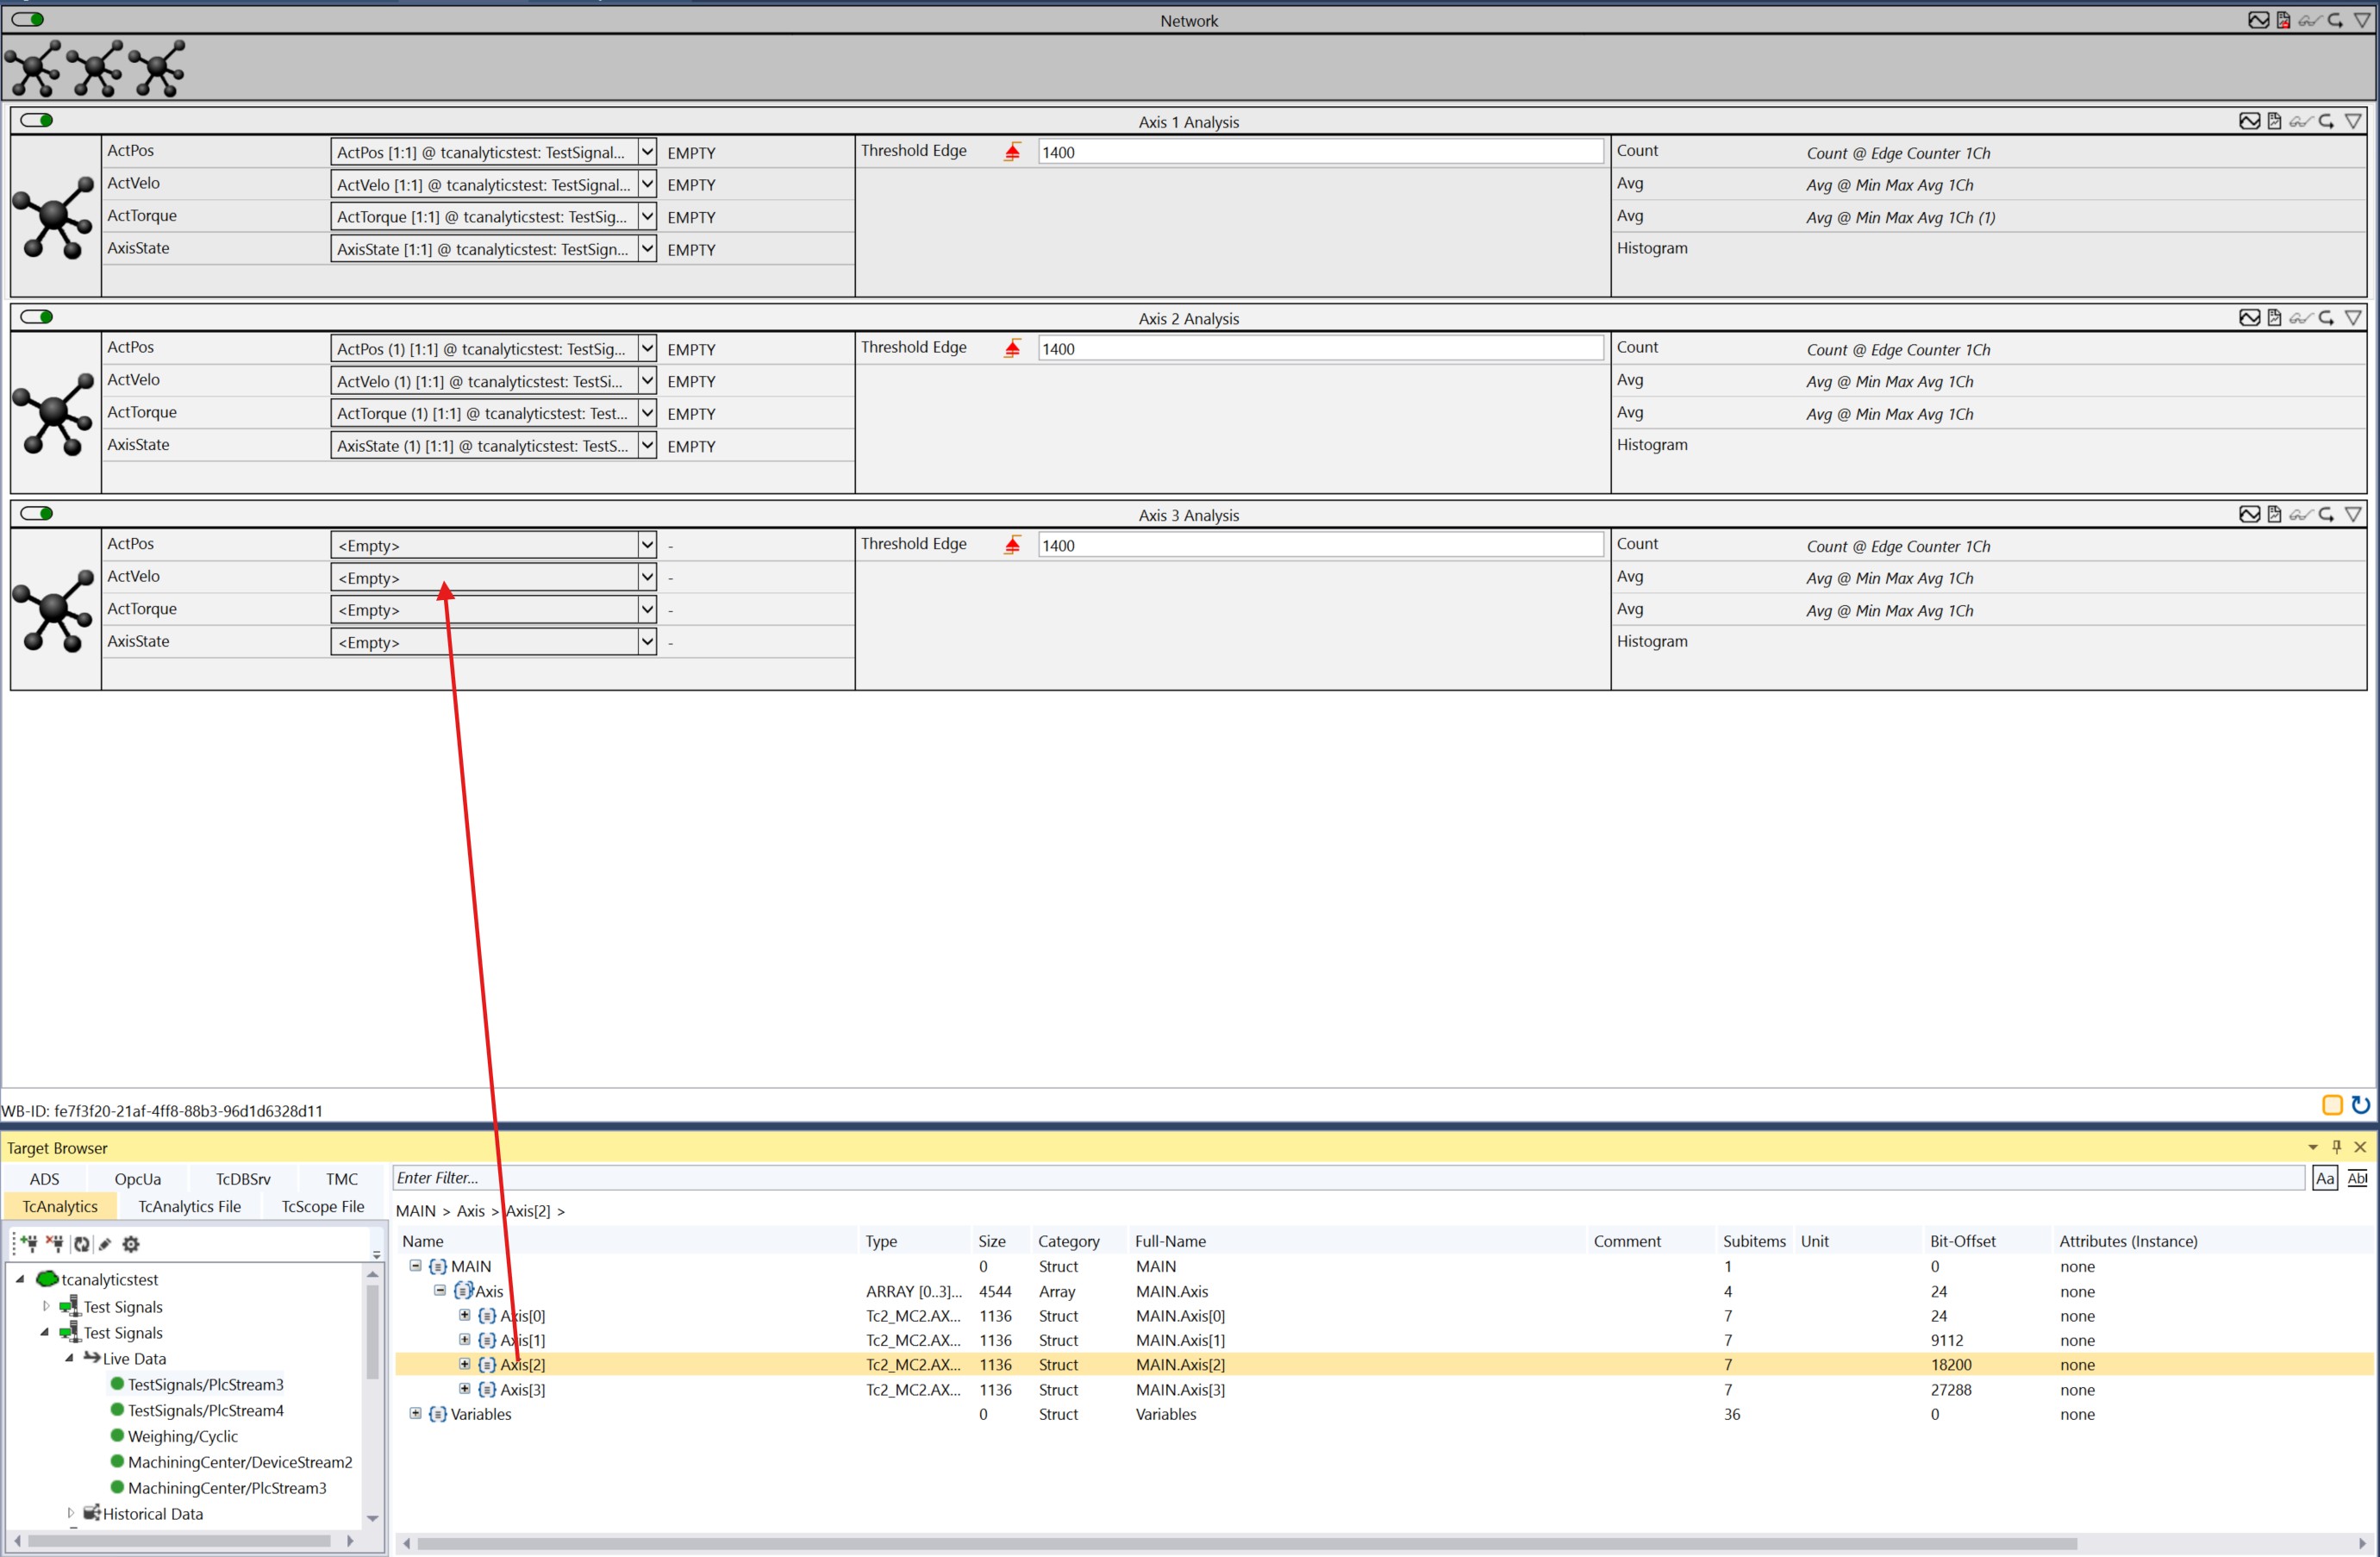This screenshot has height=1557, width=2380.
Task: Refresh the broker list in Target Browser
Action: coord(81,1243)
